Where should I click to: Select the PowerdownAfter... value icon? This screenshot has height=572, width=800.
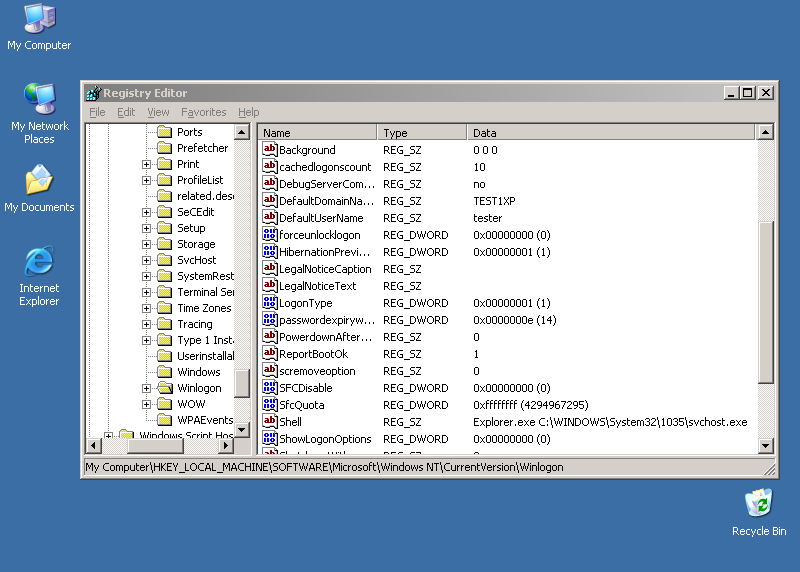269,336
